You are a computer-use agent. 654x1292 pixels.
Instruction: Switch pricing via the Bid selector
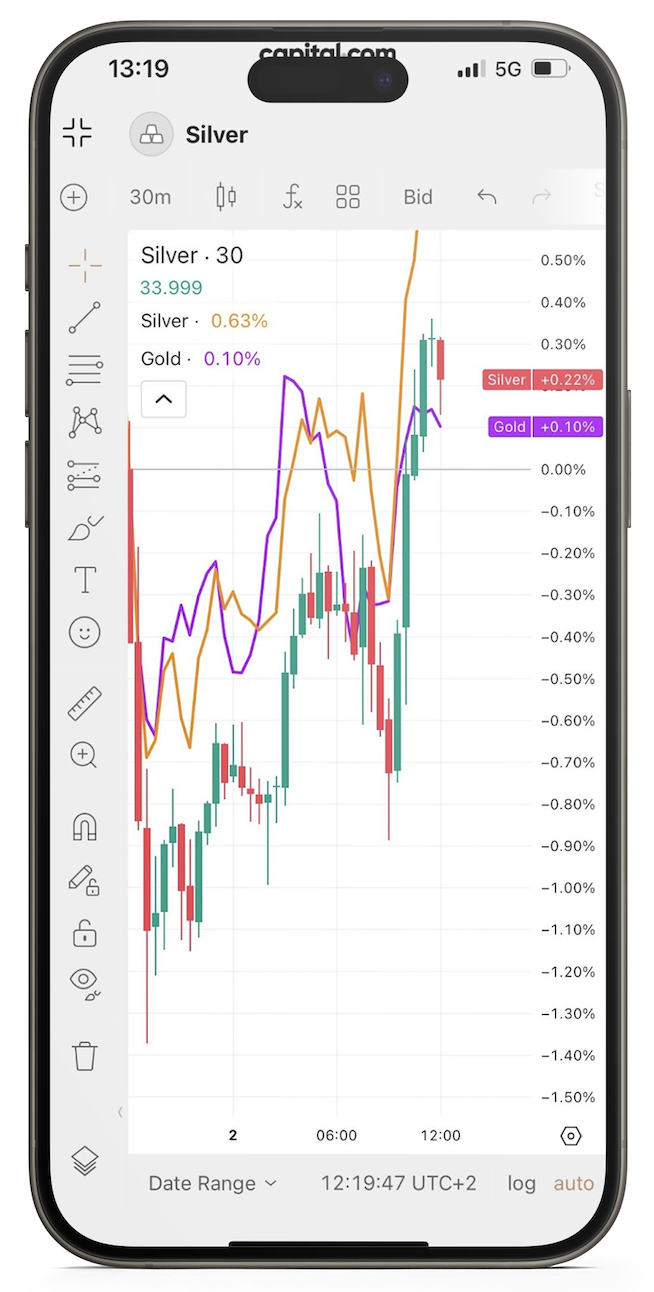pos(417,197)
